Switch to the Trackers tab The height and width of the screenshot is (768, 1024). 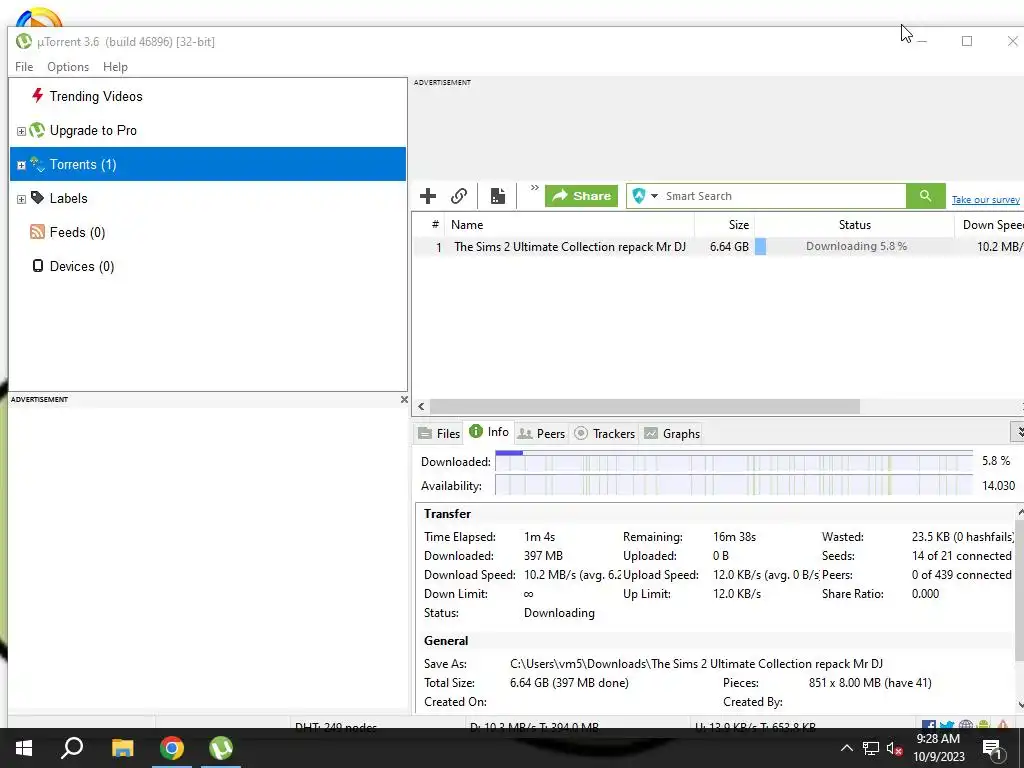[605, 434]
